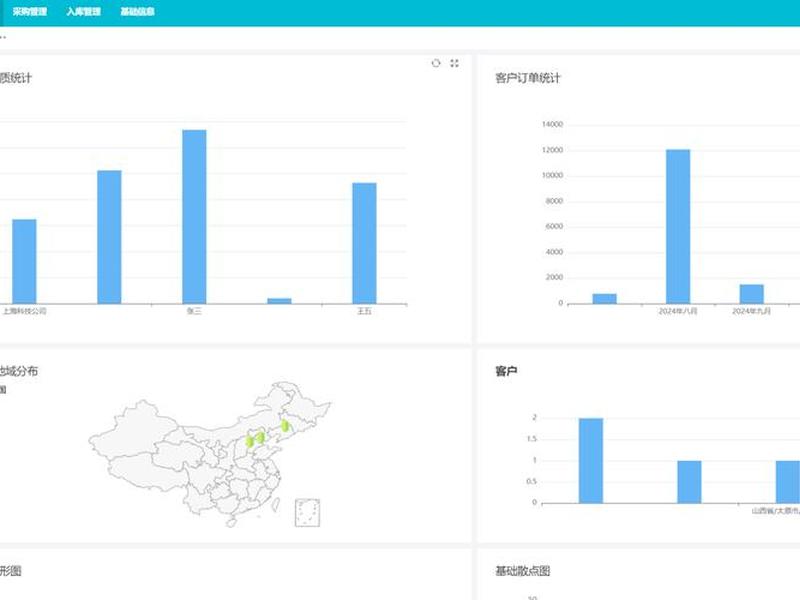Select the 王五 bar in the chart
Image resolution: width=800 pixels, height=600 pixels.
(x=364, y=243)
